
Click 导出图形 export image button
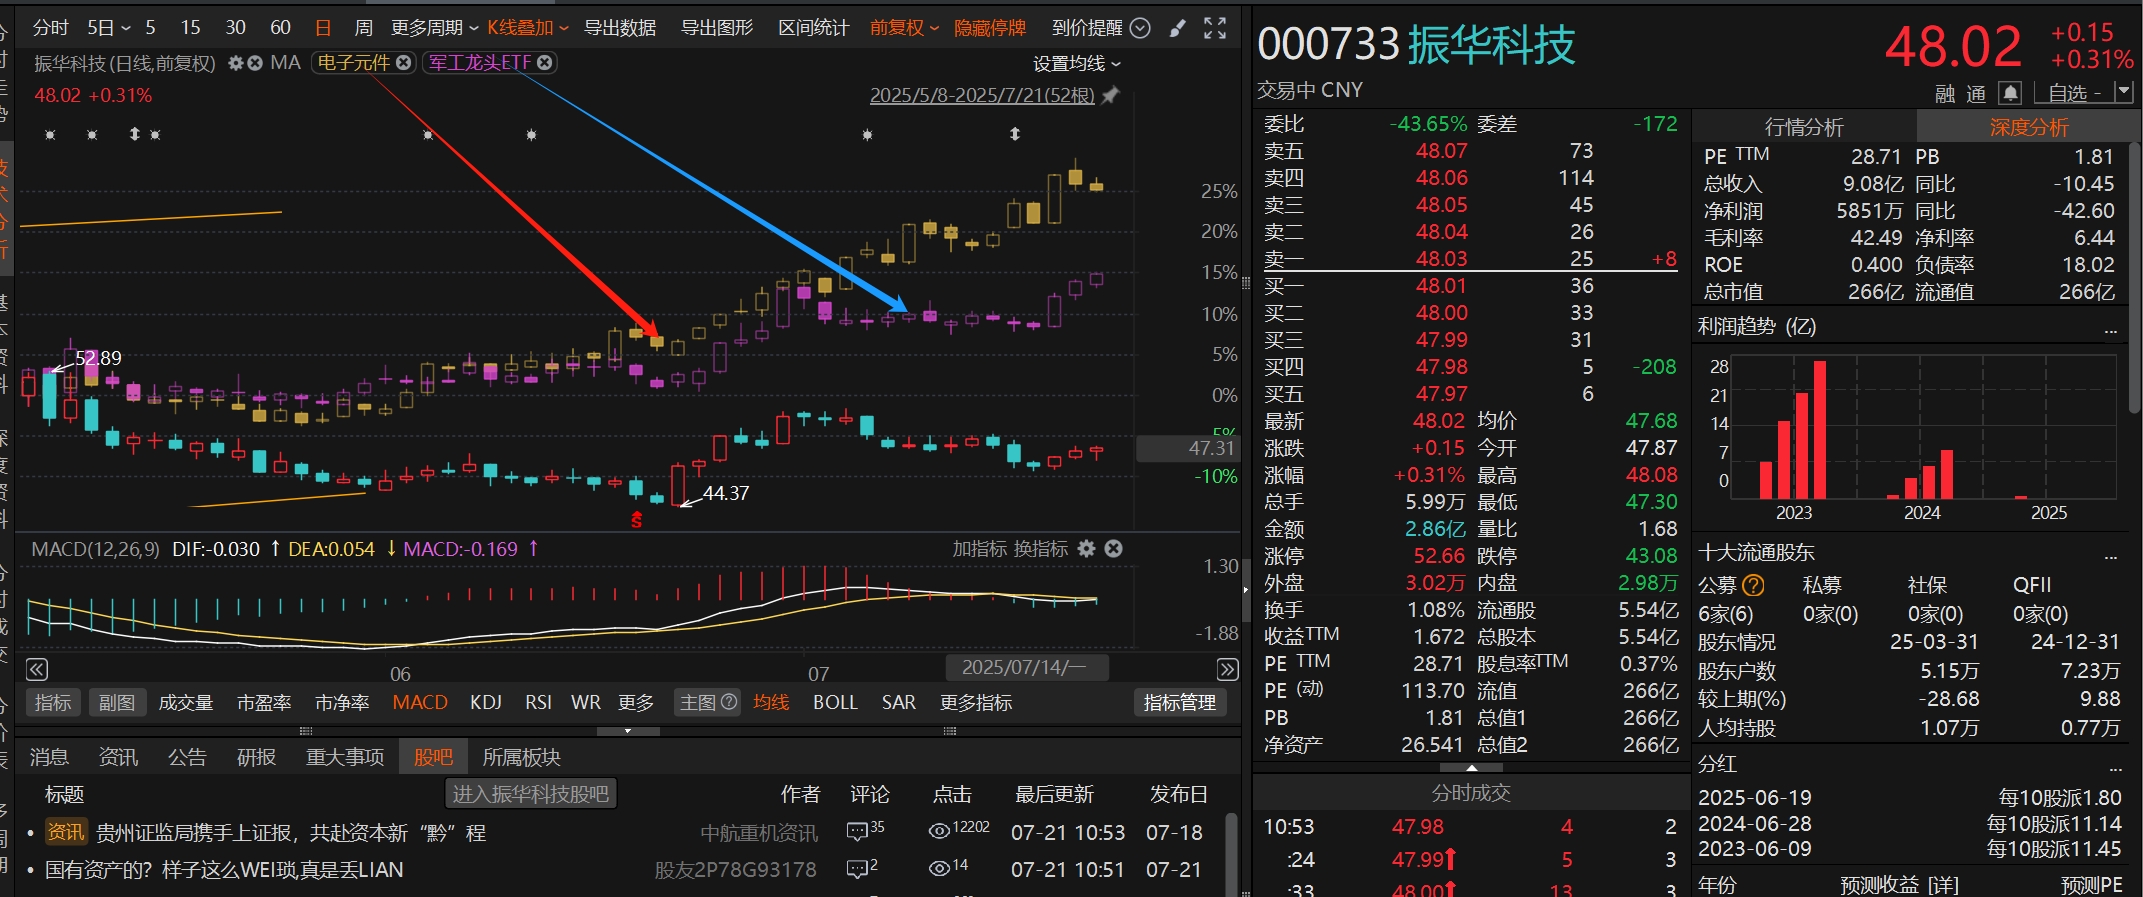pos(717,28)
